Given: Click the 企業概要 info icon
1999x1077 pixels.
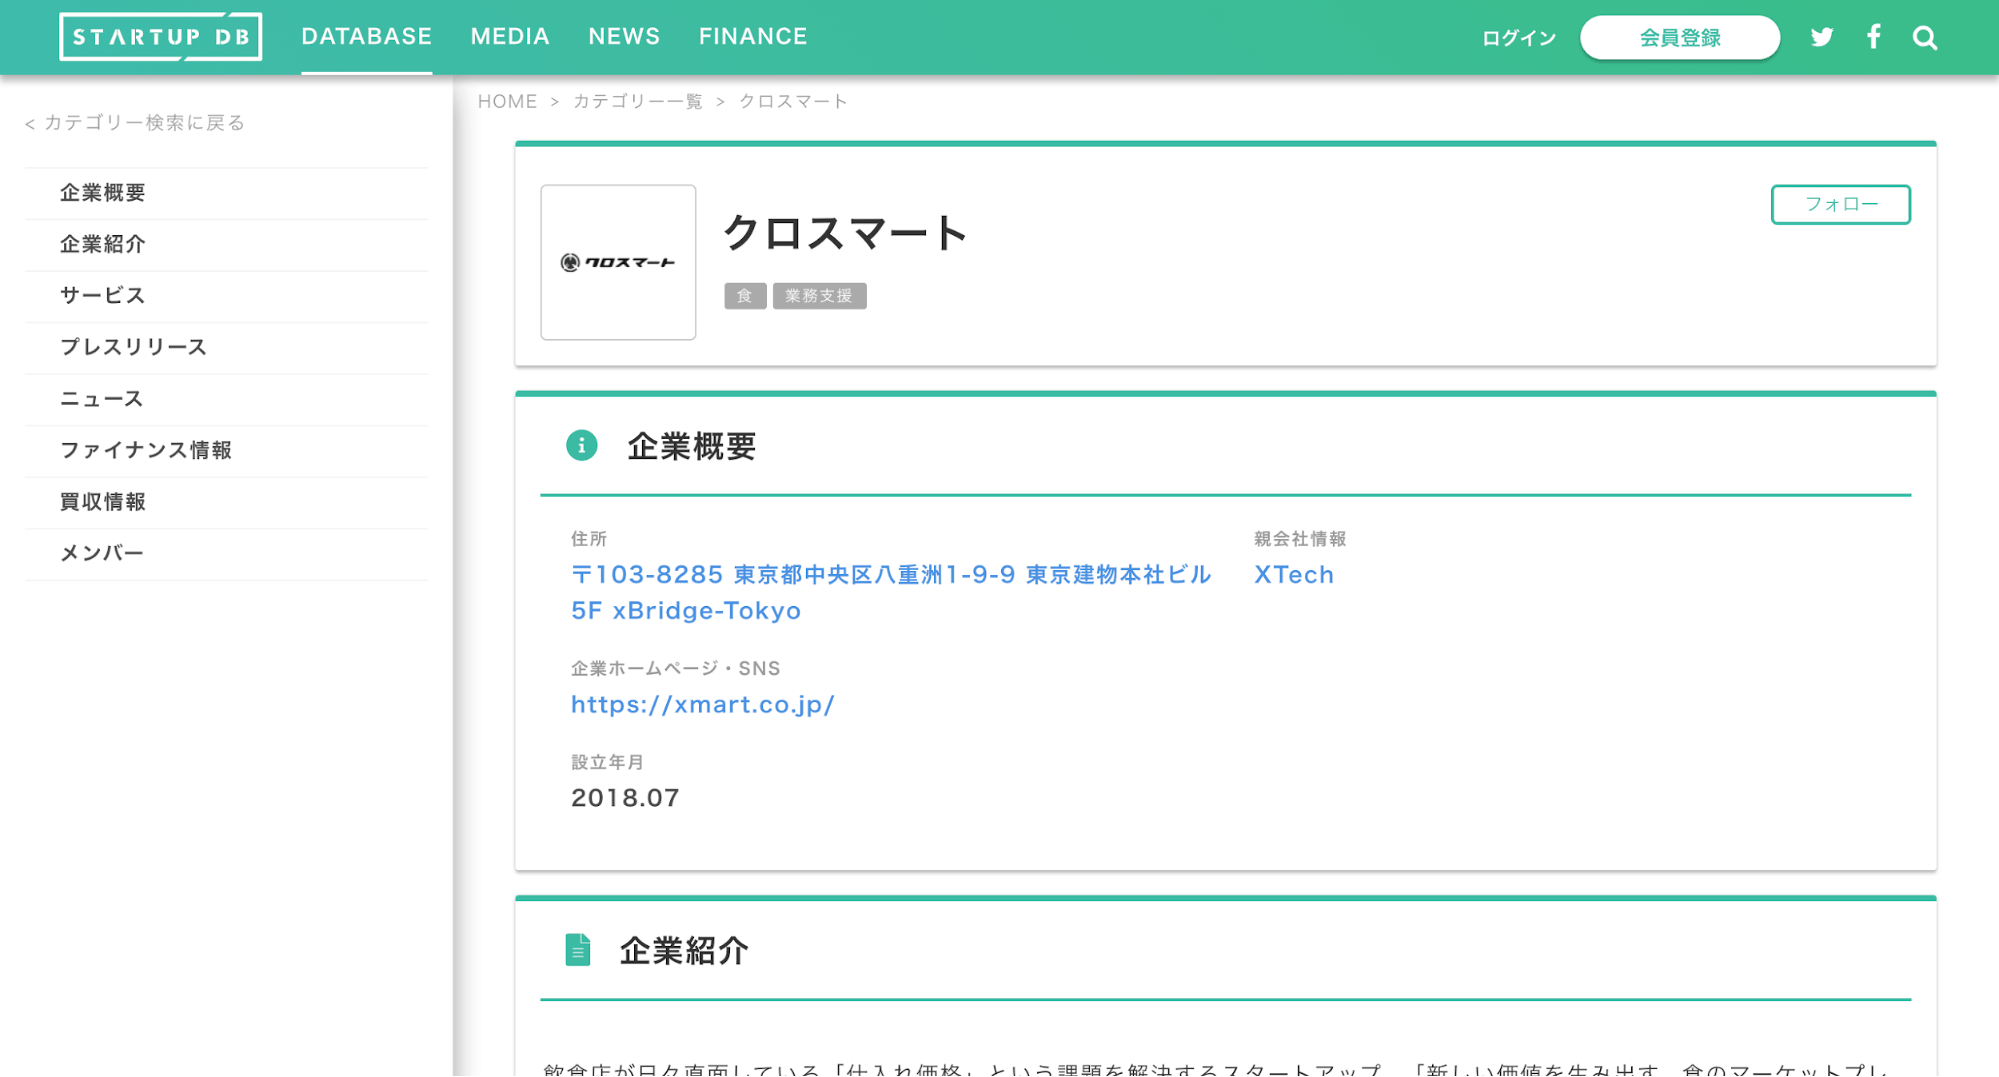Looking at the screenshot, I should pos(581,445).
